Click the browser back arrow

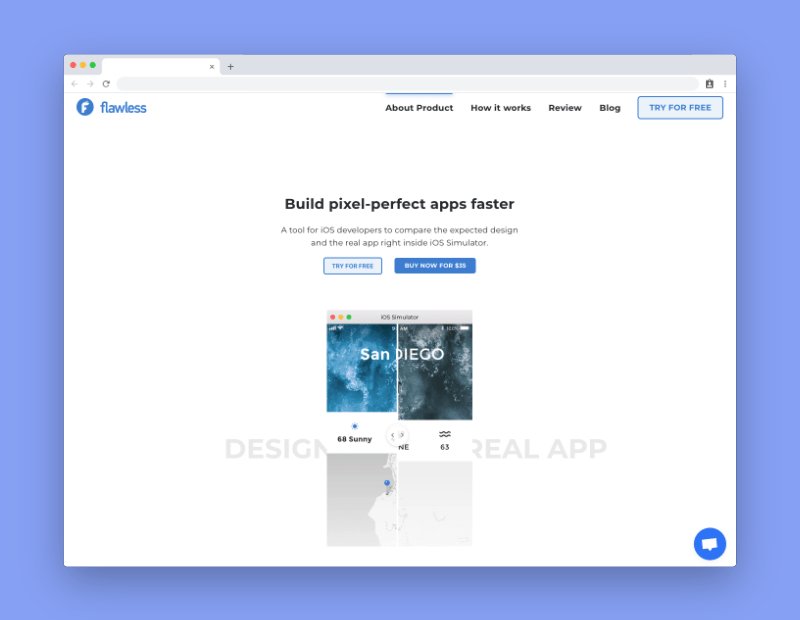(x=75, y=84)
